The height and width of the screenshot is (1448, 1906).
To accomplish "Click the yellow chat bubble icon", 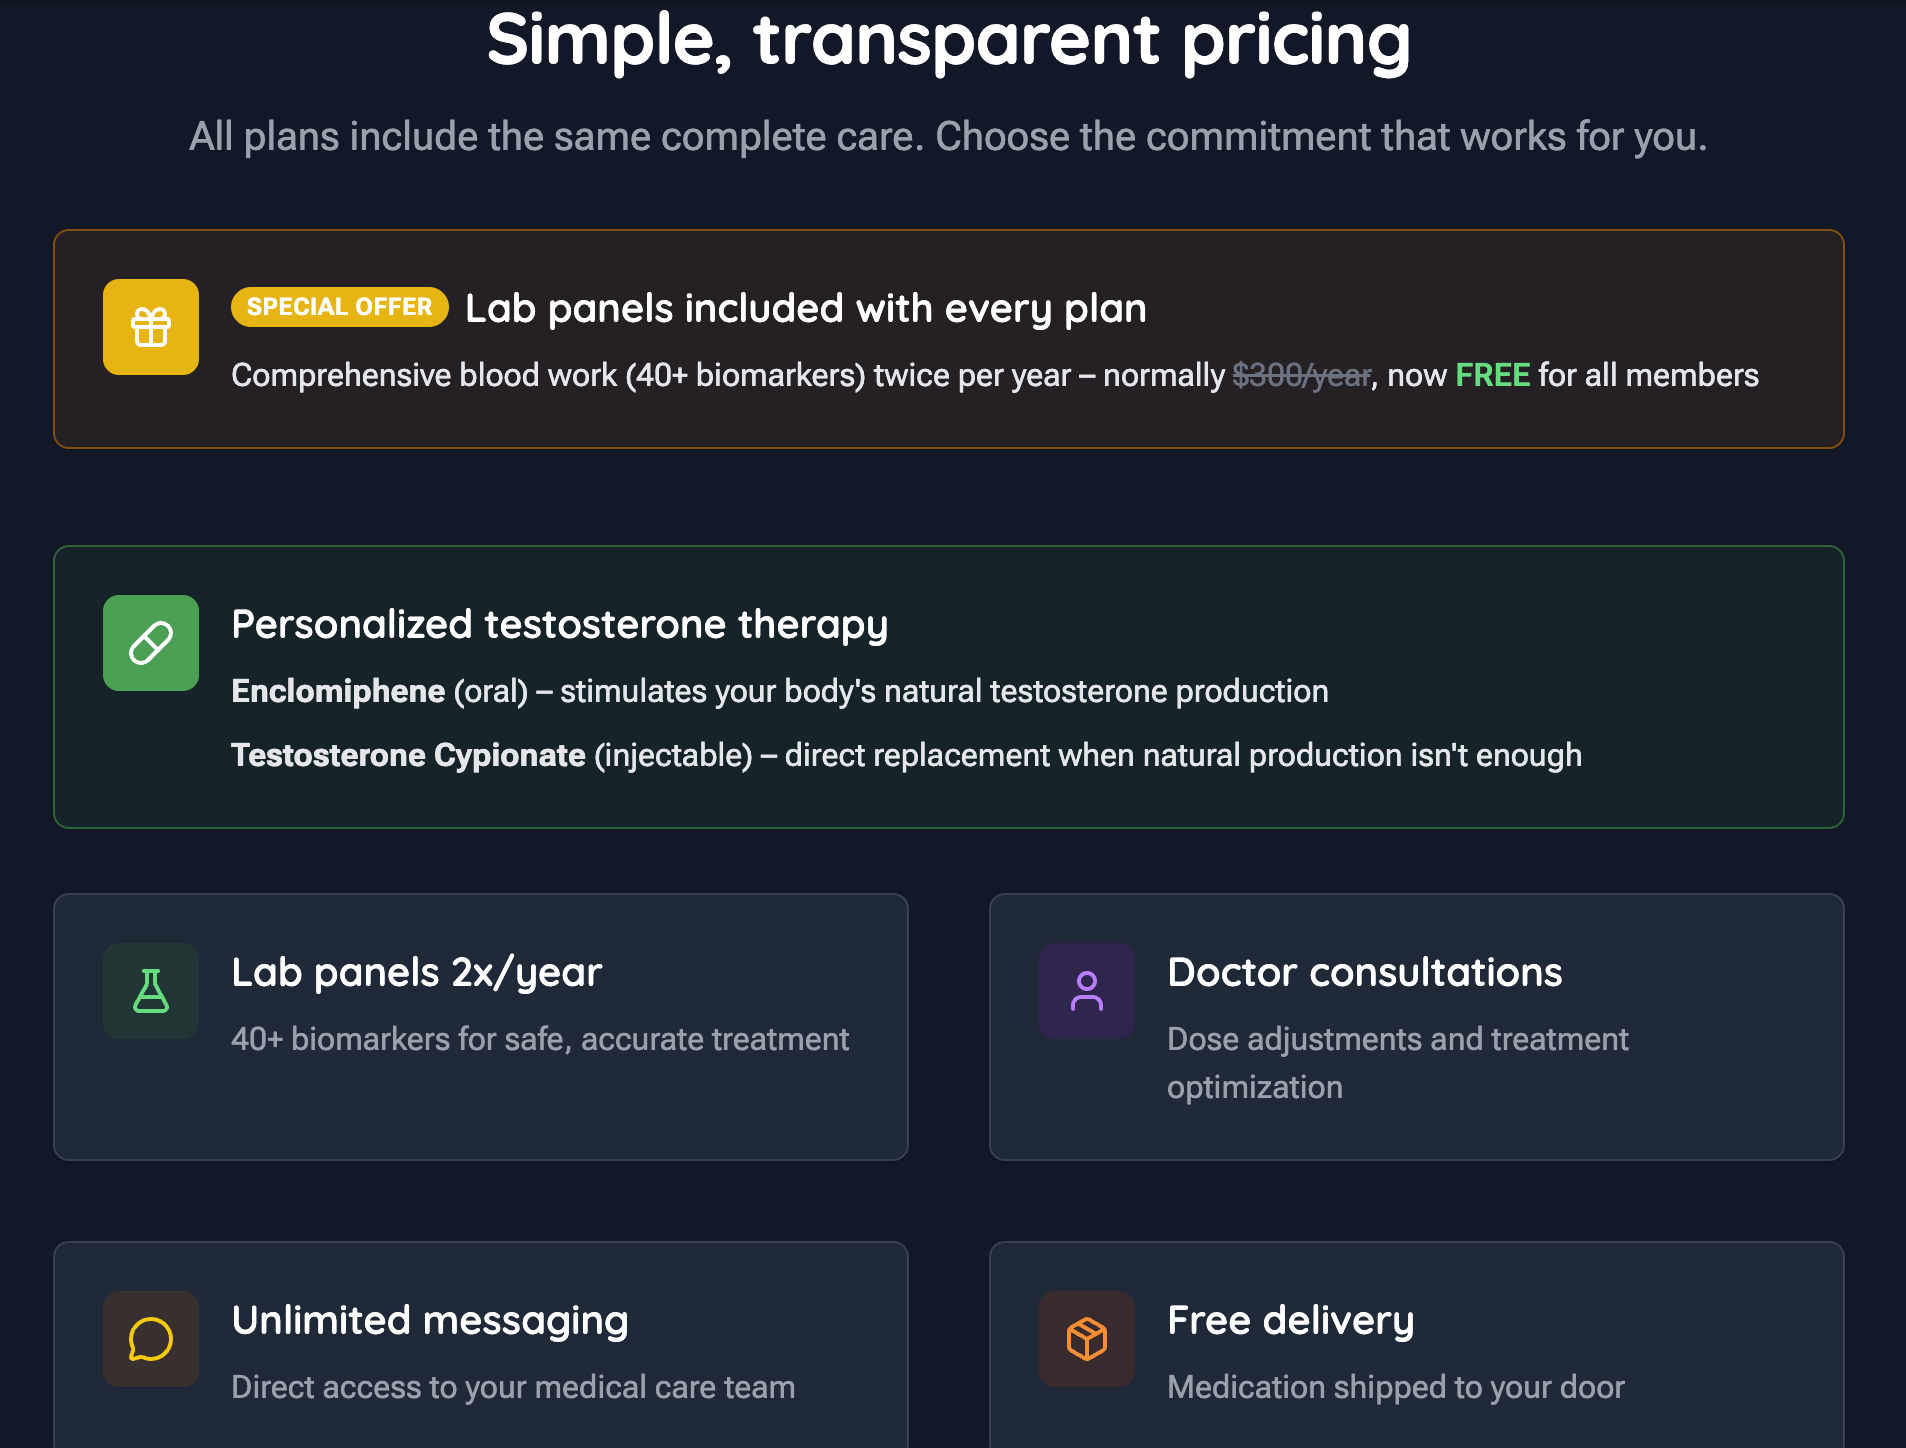I will 151,1339.
